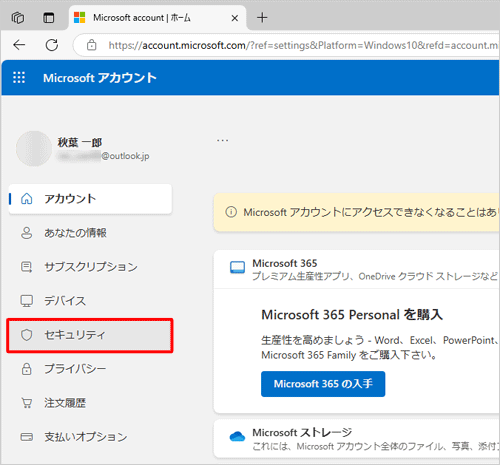Click the info icon in yellow banner
Screen dimensions: 500x465
click(x=231, y=212)
